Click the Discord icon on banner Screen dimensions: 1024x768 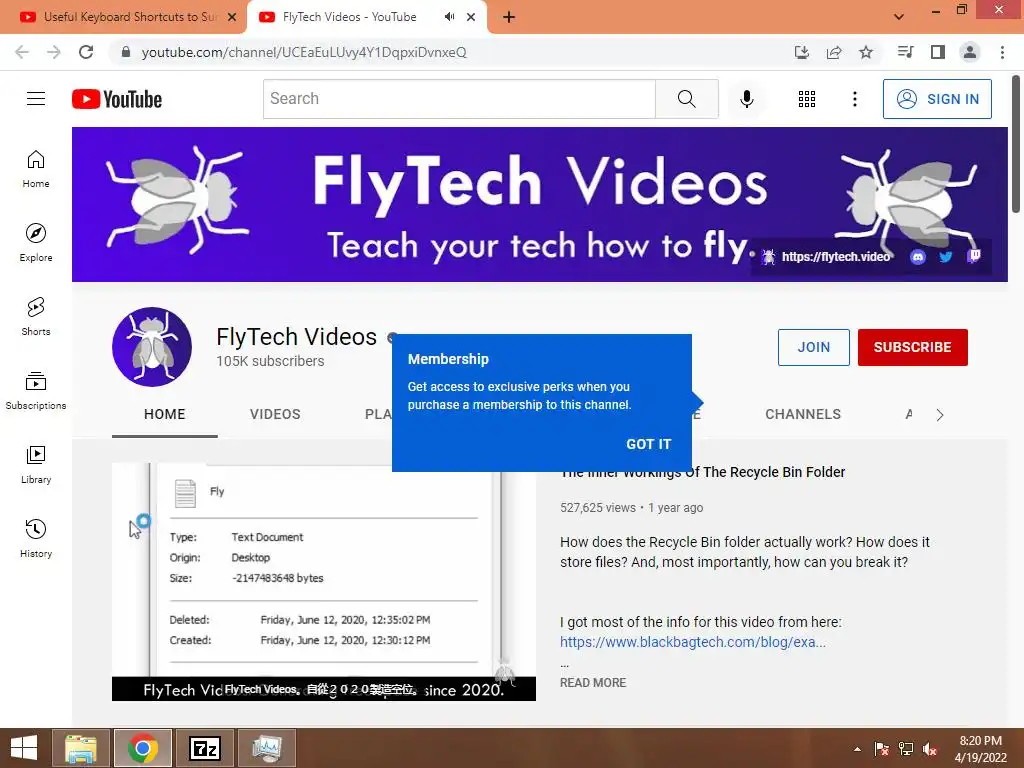(x=918, y=257)
